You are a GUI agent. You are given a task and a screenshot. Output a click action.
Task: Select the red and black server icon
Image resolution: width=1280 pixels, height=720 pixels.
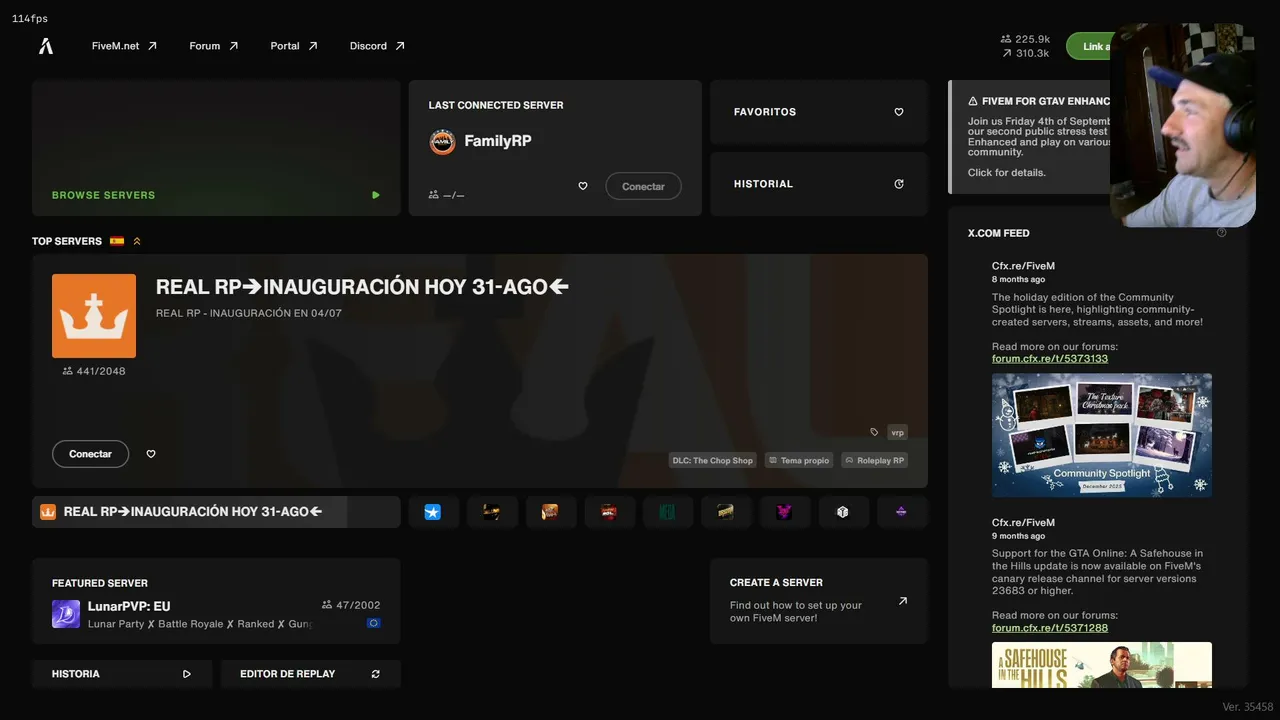coord(609,512)
